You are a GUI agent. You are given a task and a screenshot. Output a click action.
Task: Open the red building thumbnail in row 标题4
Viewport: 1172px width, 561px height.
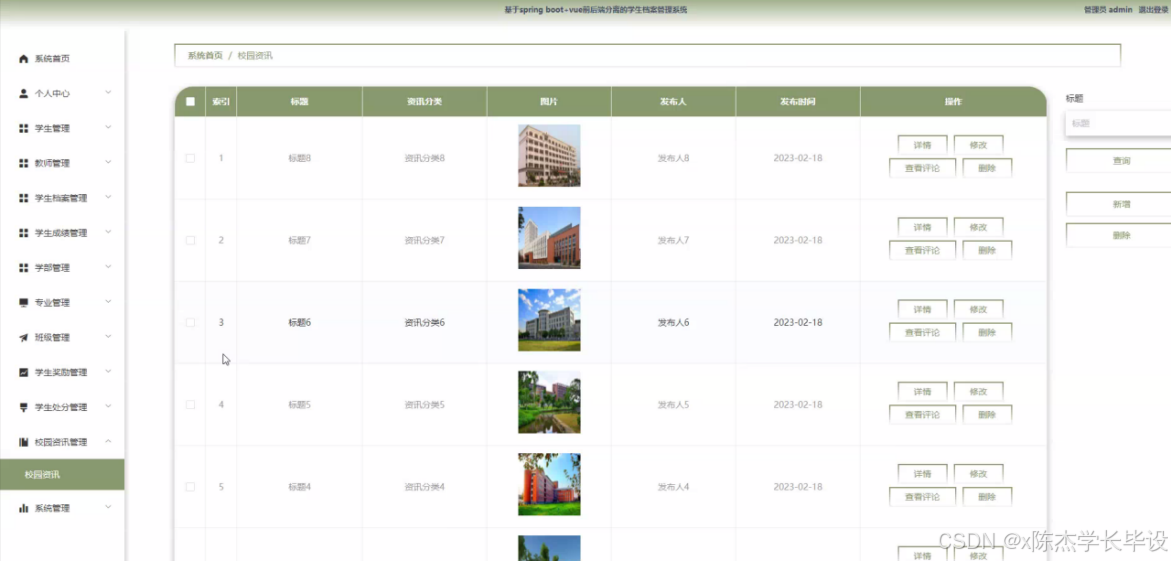[x=549, y=484]
